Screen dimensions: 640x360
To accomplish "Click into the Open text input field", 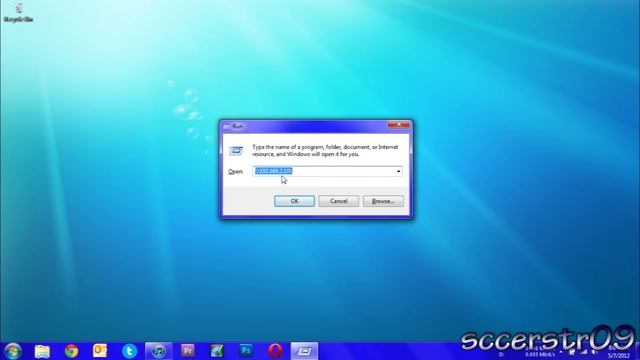I will [327, 171].
